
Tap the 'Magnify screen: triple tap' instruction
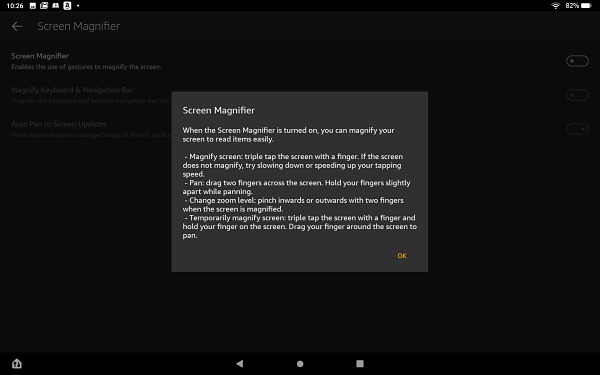tap(292, 165)
